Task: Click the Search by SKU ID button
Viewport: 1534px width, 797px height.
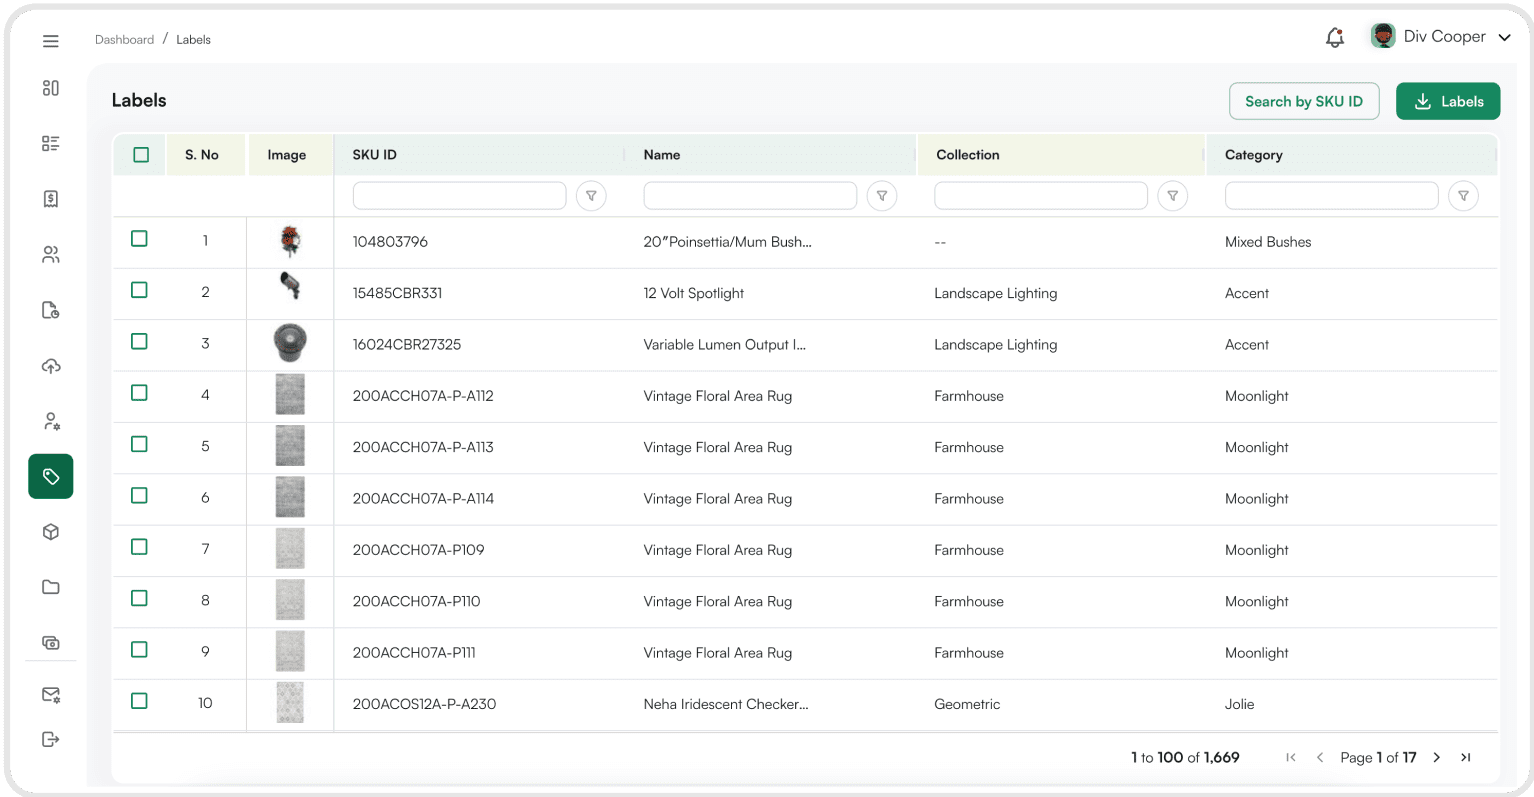Action: coord(1303,101)
